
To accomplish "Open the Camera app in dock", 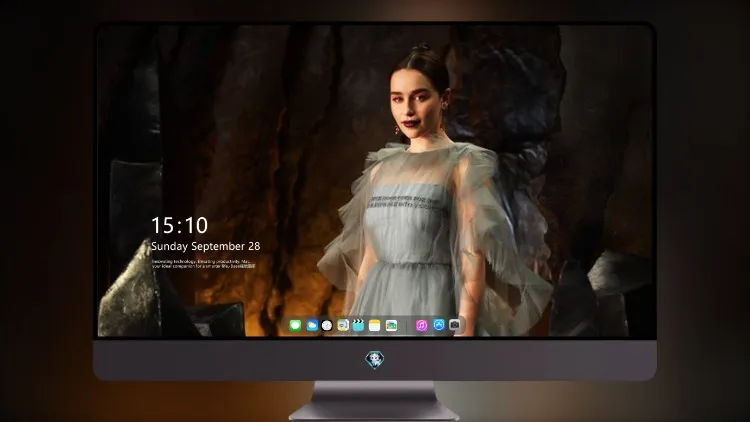I will (x=454, y=325).
